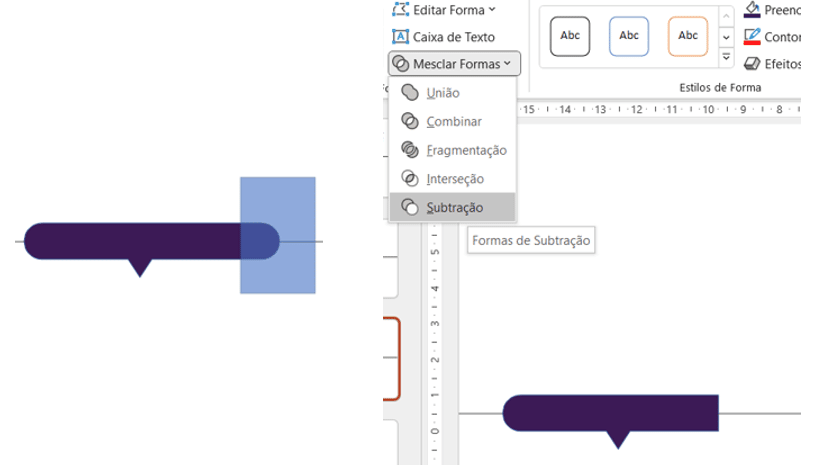
Task: Click the Editar Forma icon
Action: click(400, 10)
